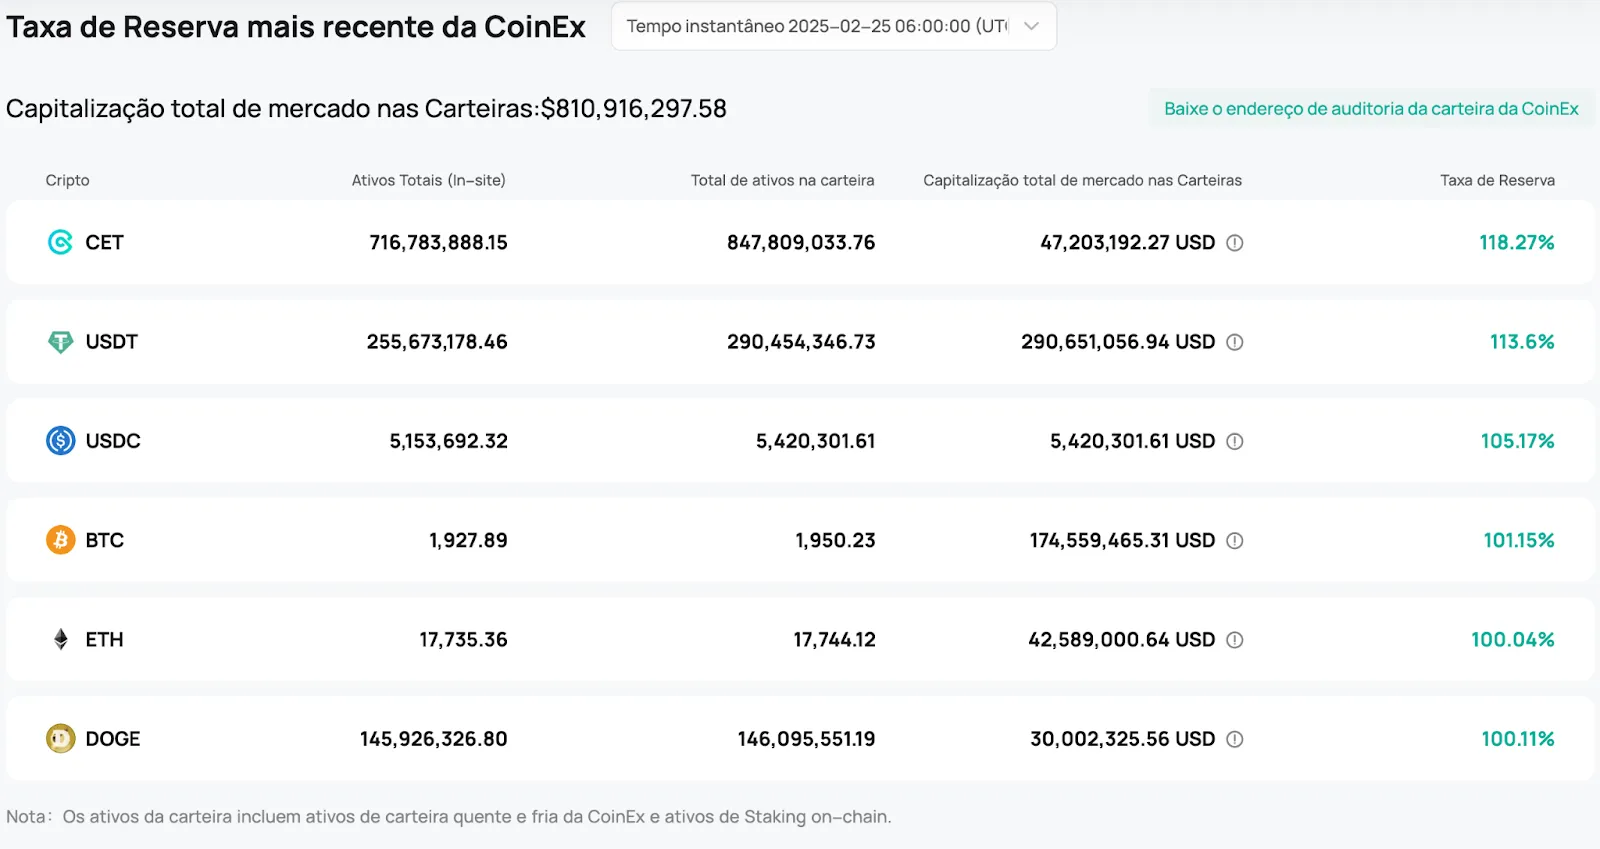Click CET wallet total 847,809,033.76

click(801, 242)
